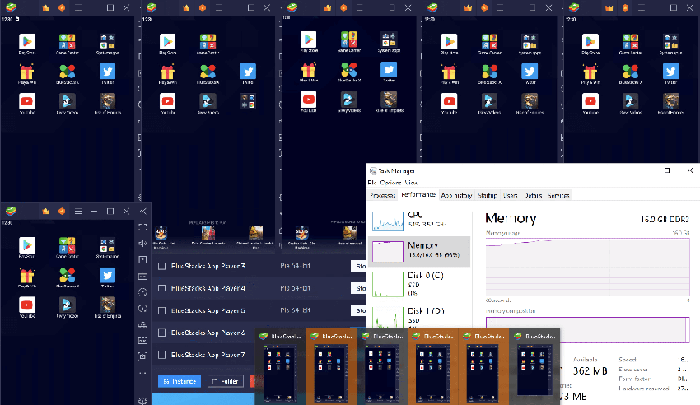700x405 pixels.
Task: Open Play Store in rightmost top BlueStacks window
Action: pyautogui.click(x=590, y=42)
